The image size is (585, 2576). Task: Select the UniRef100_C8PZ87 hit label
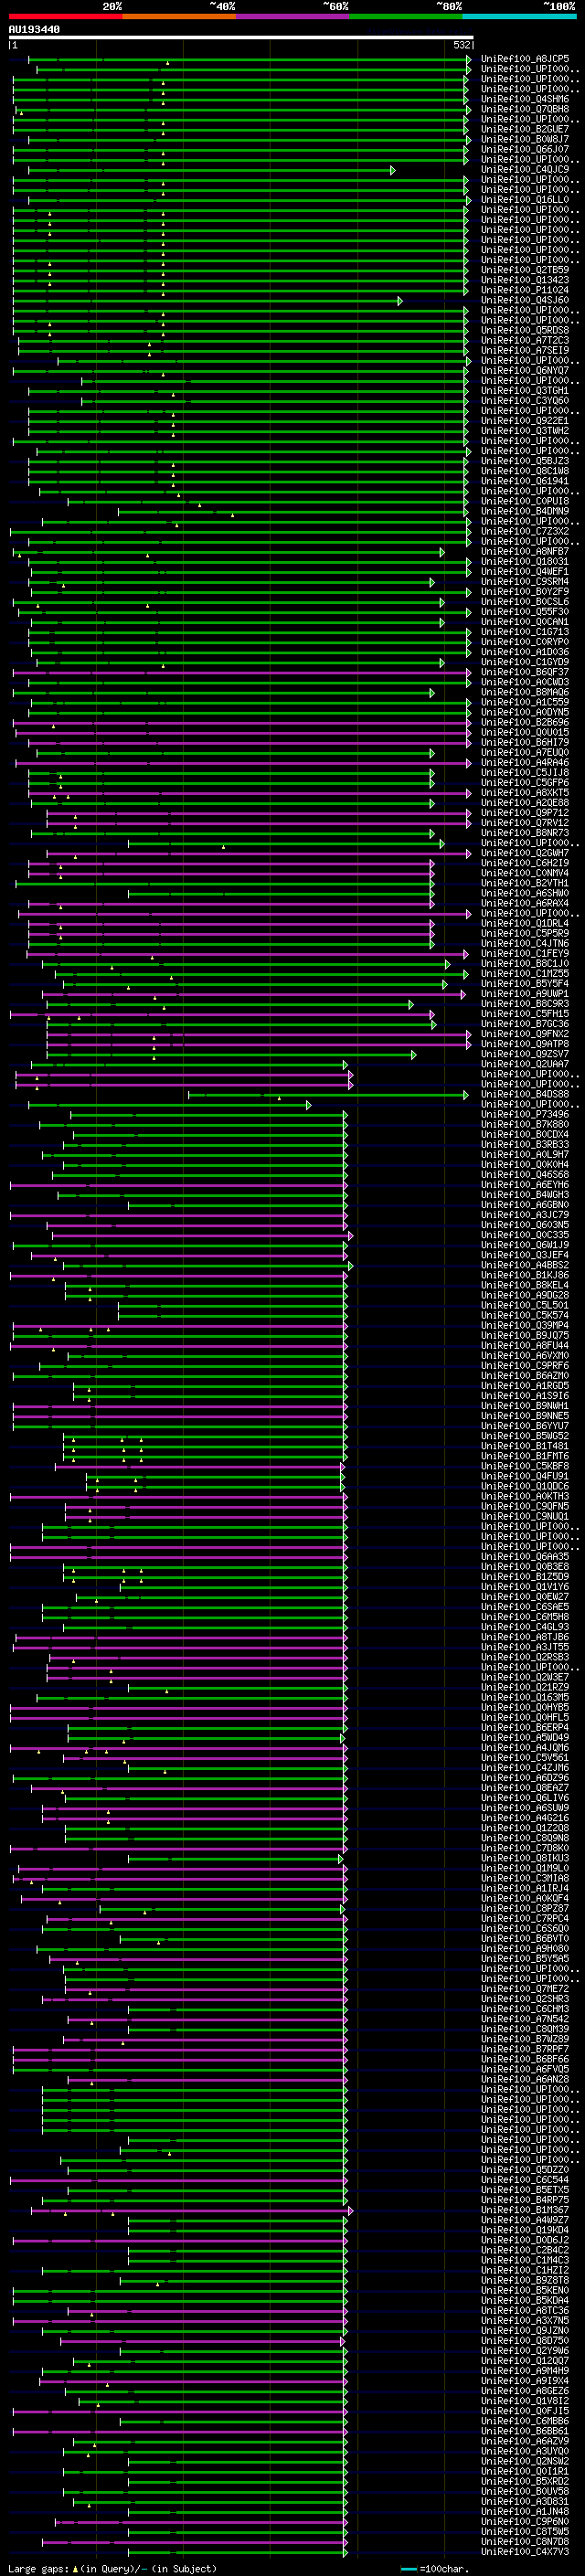[525, 1908]
